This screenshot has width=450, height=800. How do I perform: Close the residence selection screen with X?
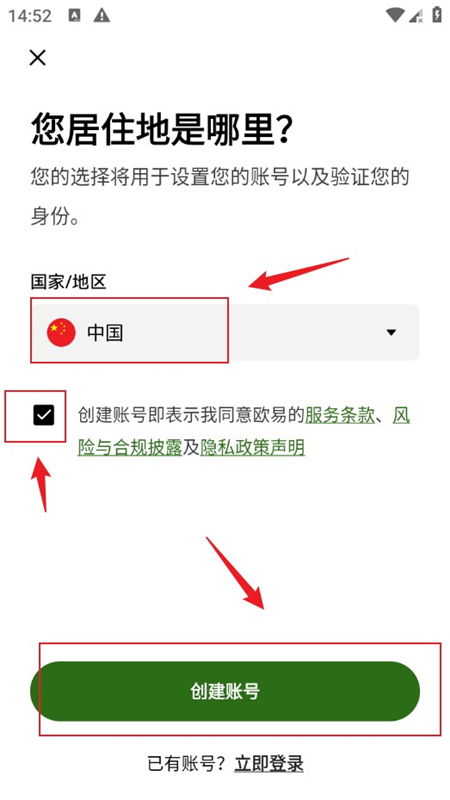tap(38, 58)
